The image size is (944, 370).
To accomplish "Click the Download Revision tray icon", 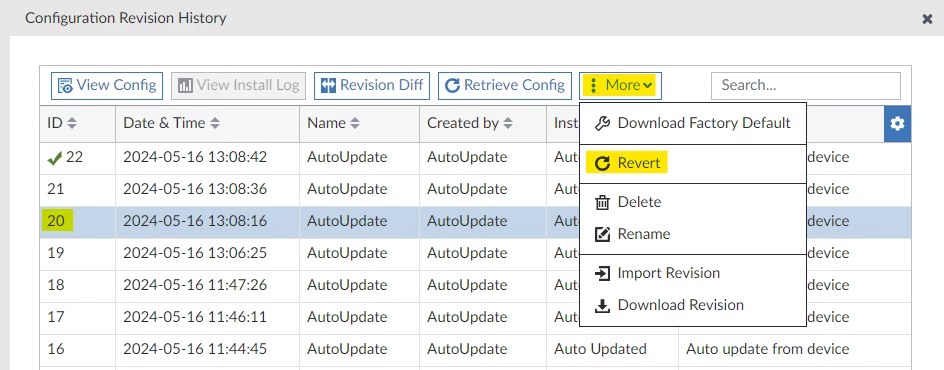I will (602, 306).
